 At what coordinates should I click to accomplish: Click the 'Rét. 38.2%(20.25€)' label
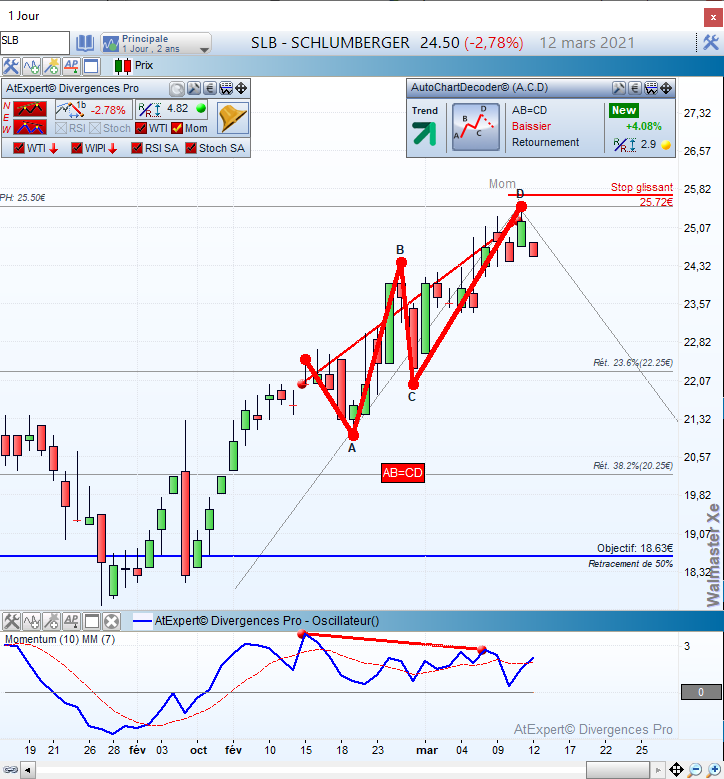click(633, 466)
